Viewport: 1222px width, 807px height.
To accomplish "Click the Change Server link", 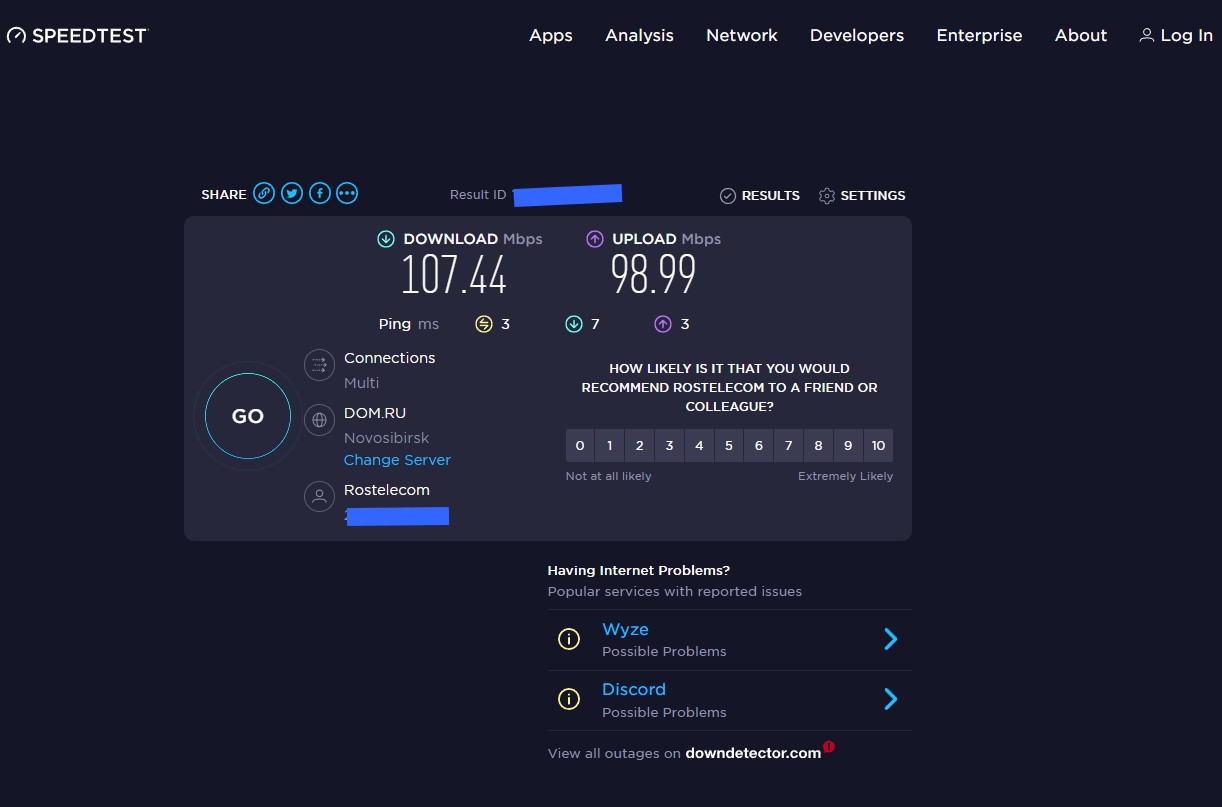I will [x=397, y=460].
